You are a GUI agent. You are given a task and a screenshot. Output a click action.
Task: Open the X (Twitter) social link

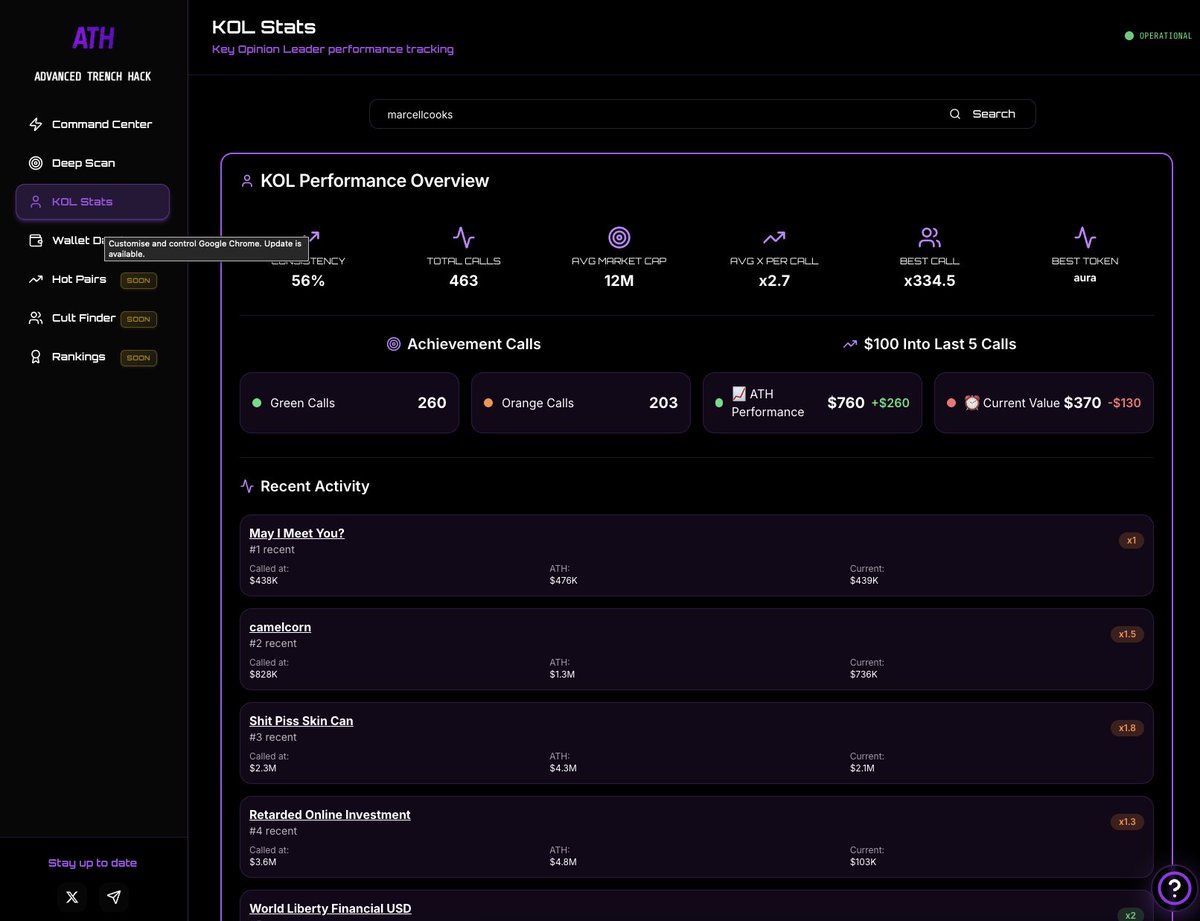72,897
